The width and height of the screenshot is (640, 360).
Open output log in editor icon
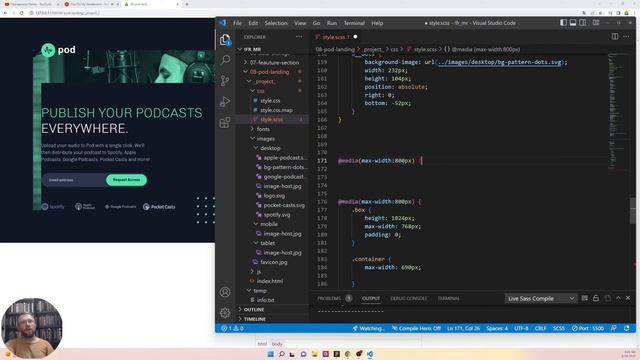pyautogui.click(x=607, y=298)
